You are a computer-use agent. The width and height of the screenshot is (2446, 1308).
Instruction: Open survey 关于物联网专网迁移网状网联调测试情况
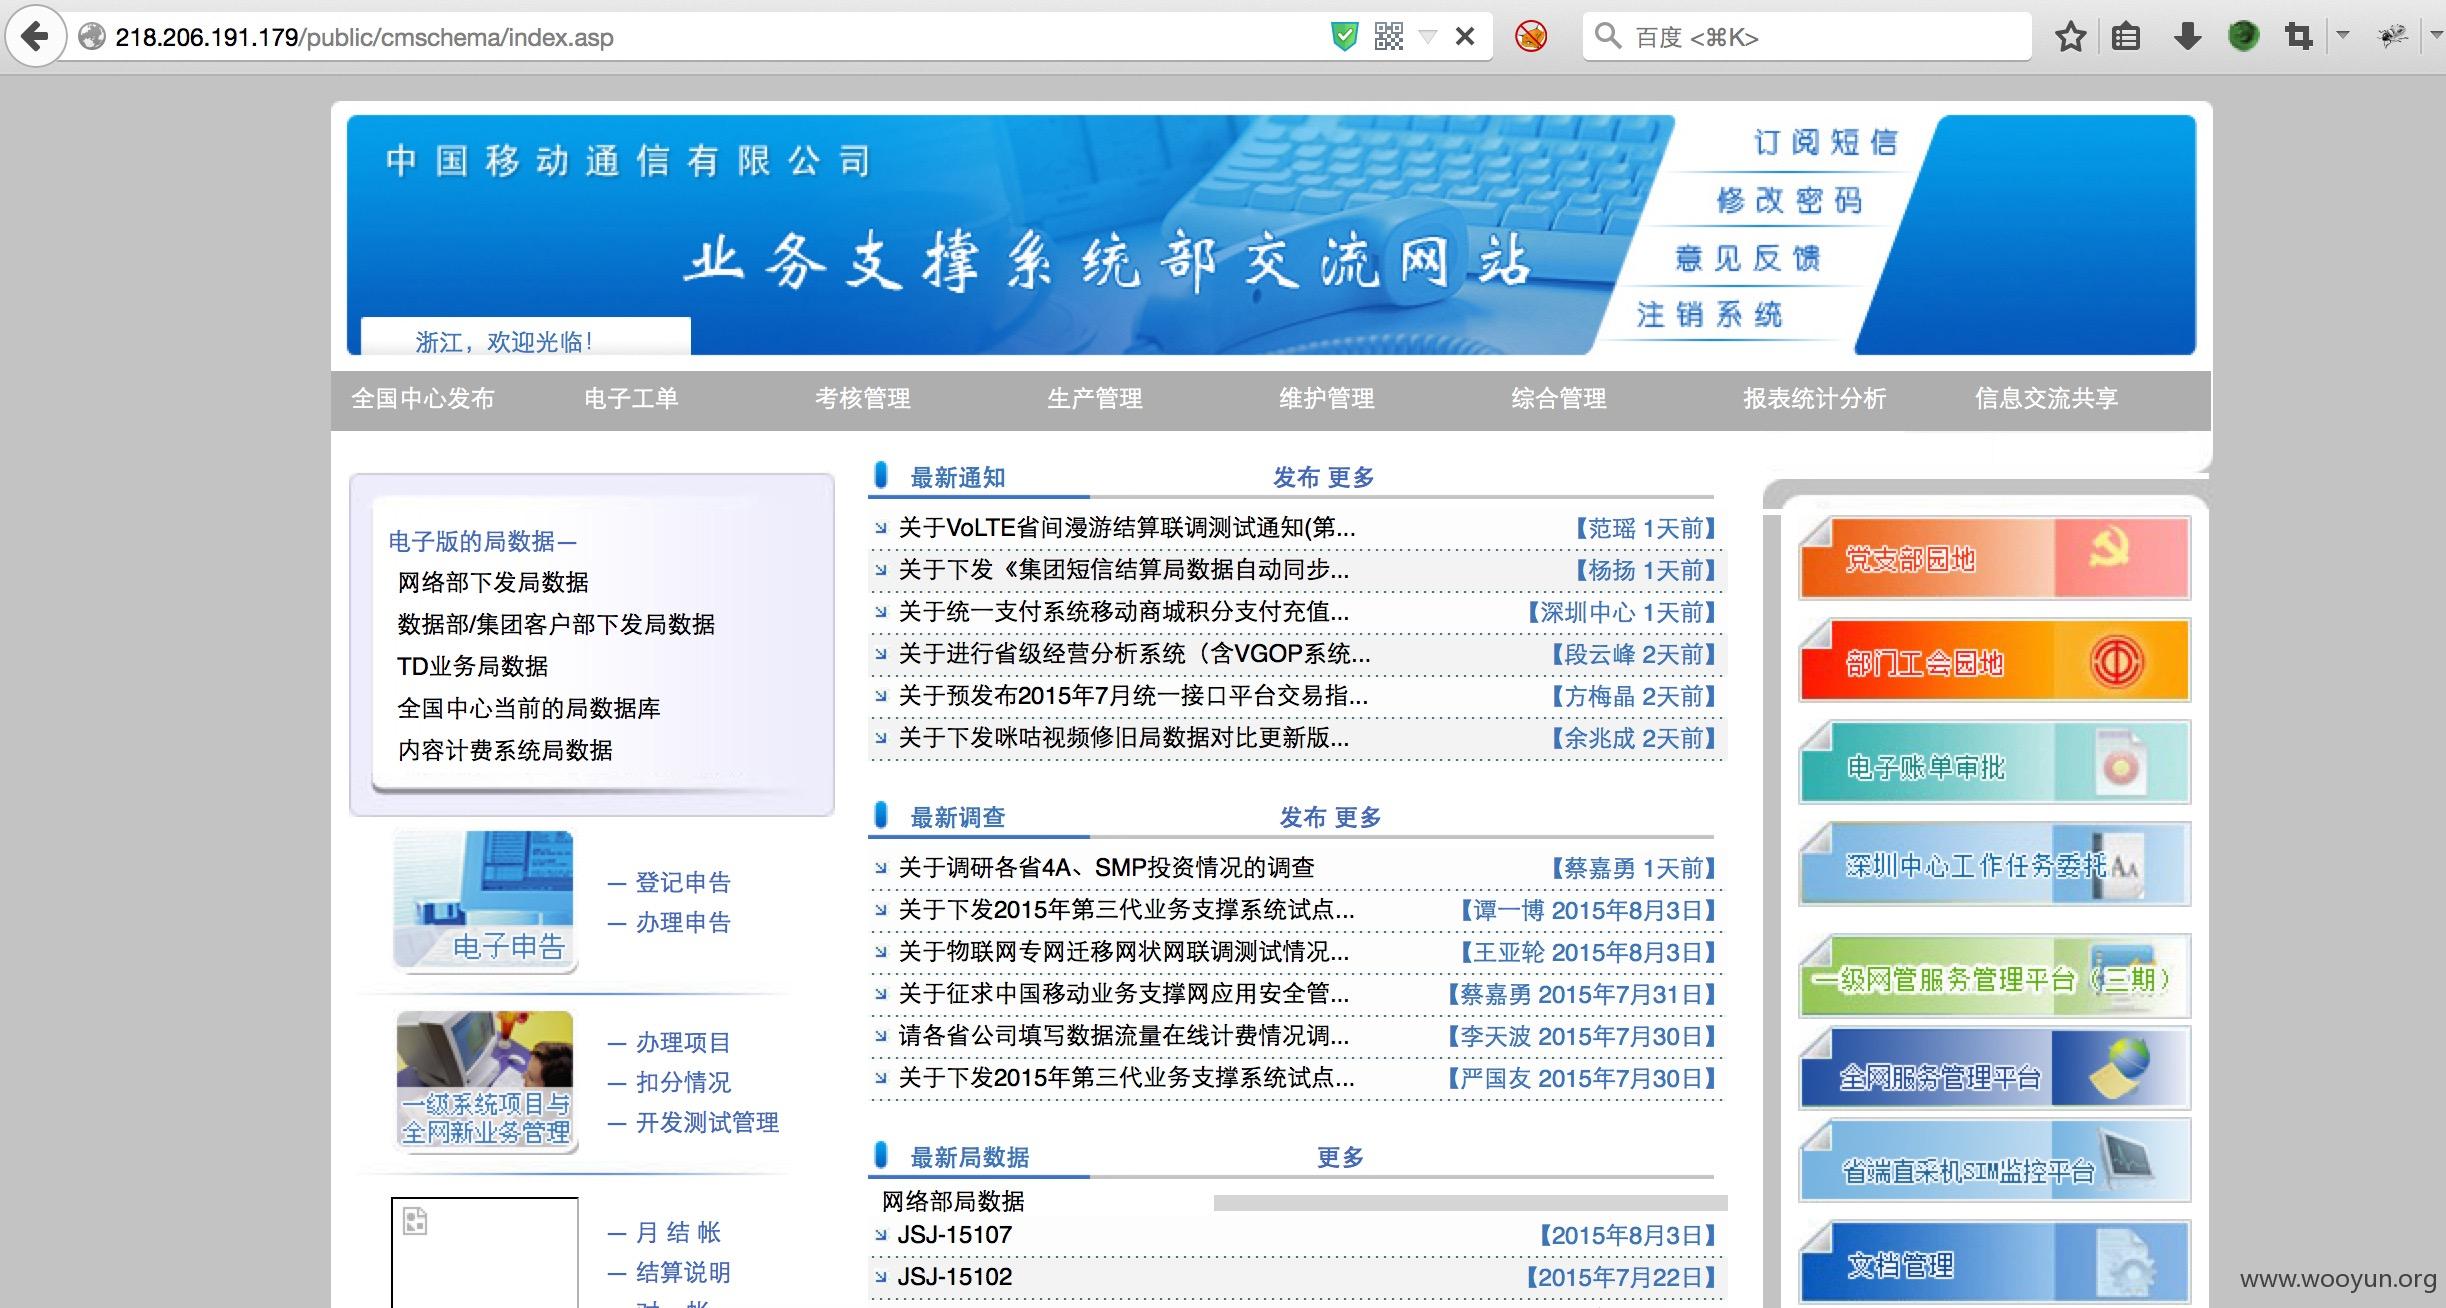[1123, 952]
